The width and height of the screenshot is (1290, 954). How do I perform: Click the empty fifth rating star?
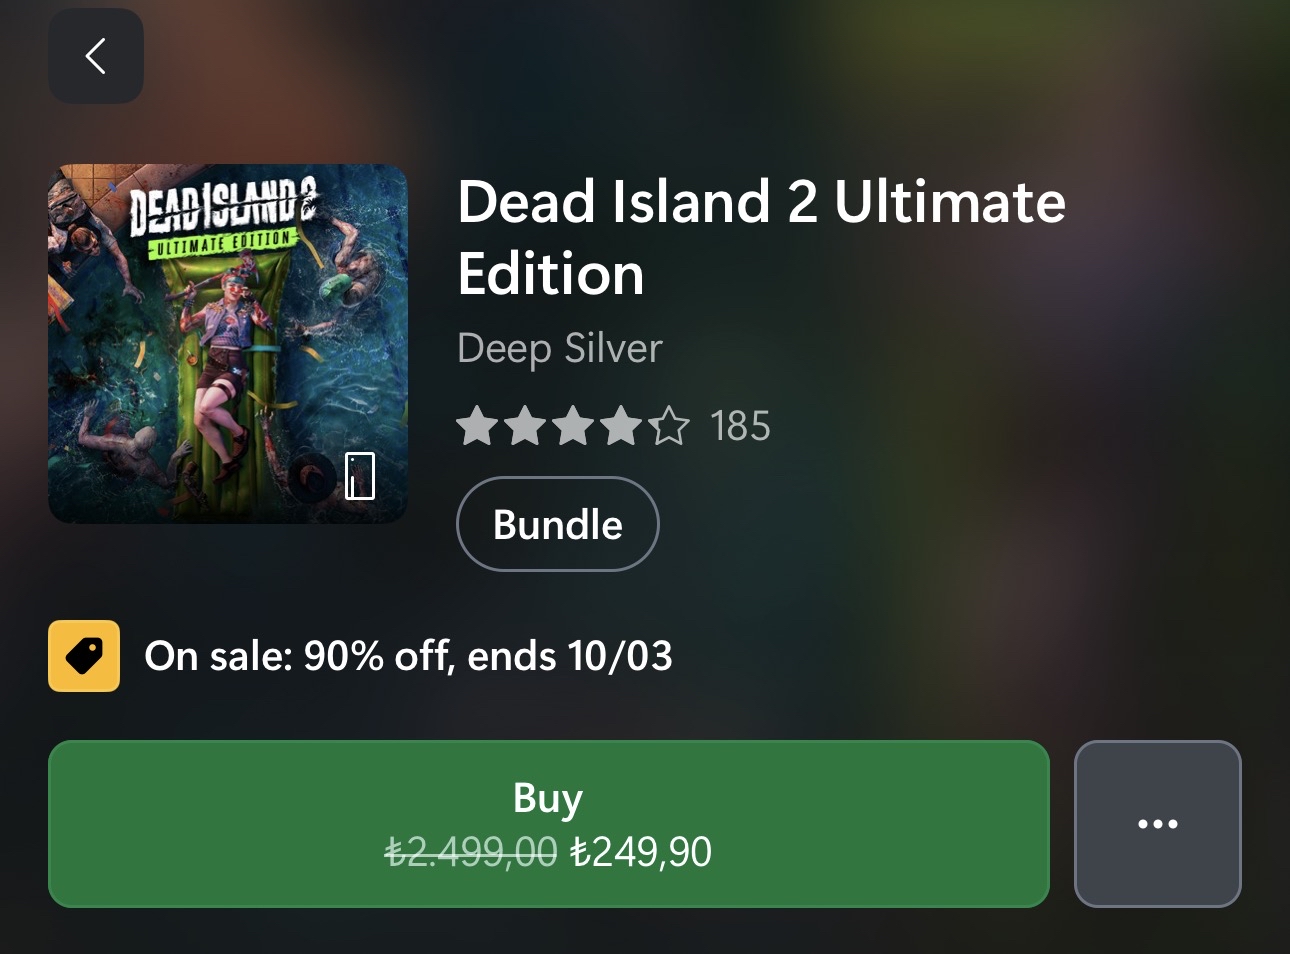[x=669, y=426]
